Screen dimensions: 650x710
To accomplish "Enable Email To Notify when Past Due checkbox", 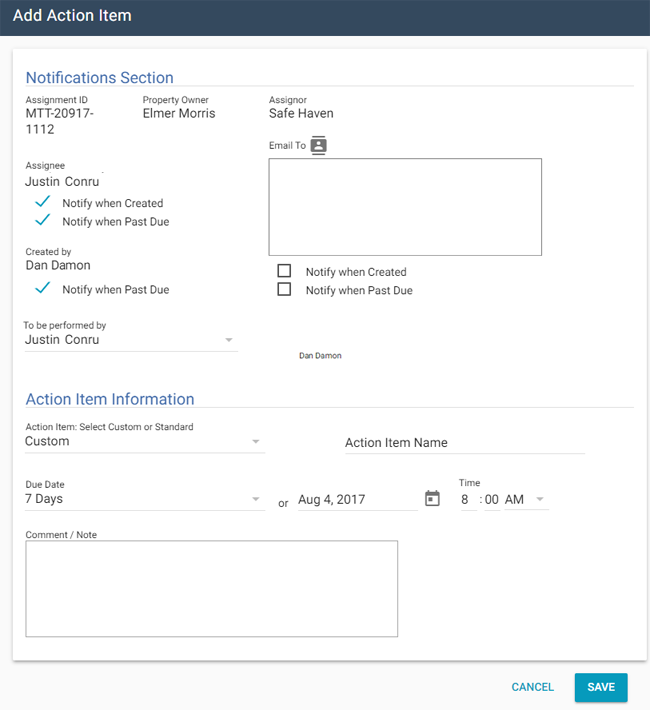I will (x=285, y=290).
